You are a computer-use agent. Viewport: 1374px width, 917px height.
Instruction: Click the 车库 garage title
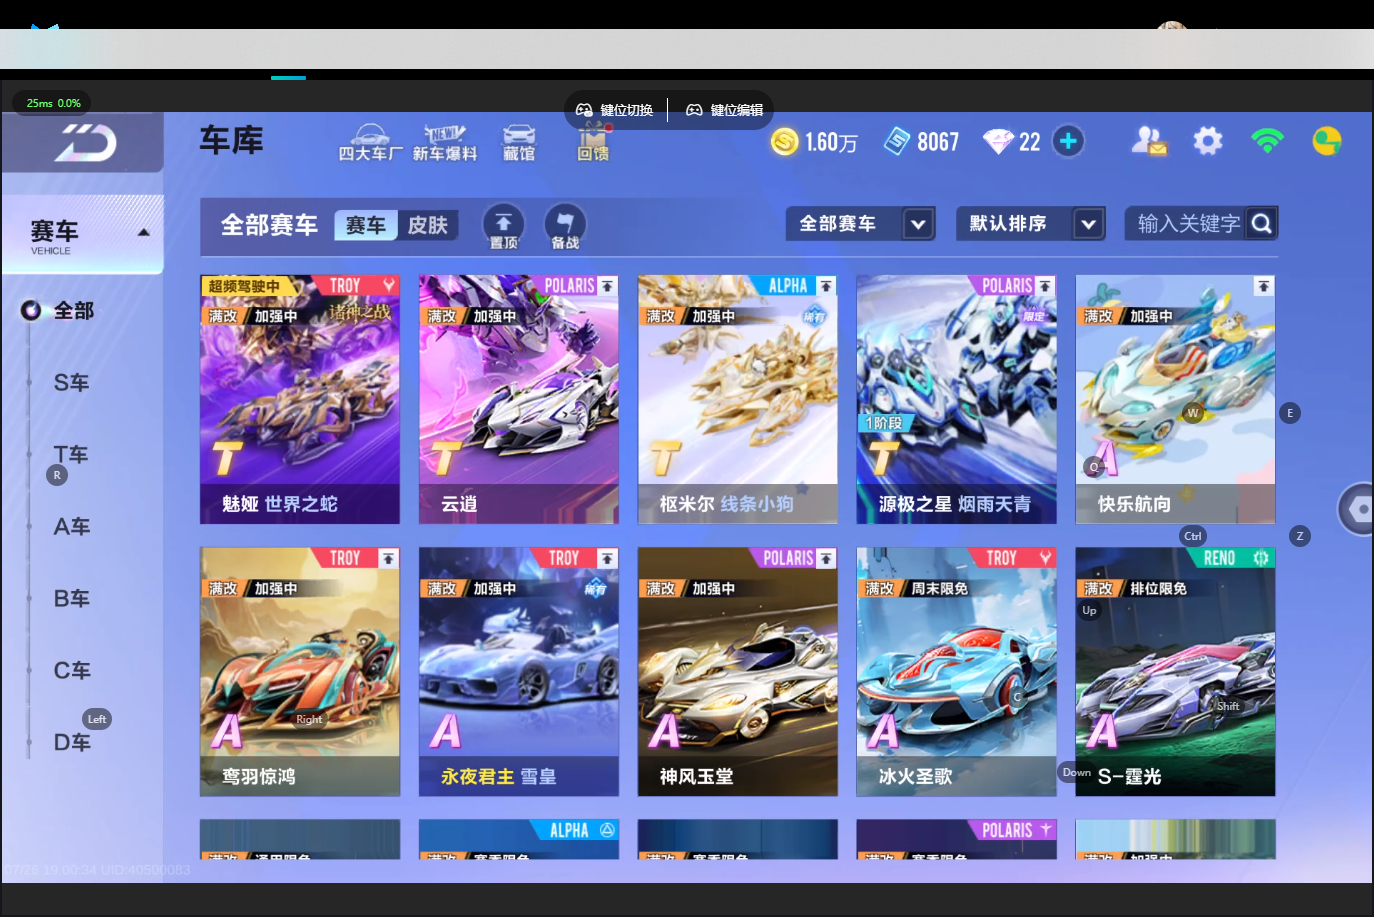click(231, 140)
